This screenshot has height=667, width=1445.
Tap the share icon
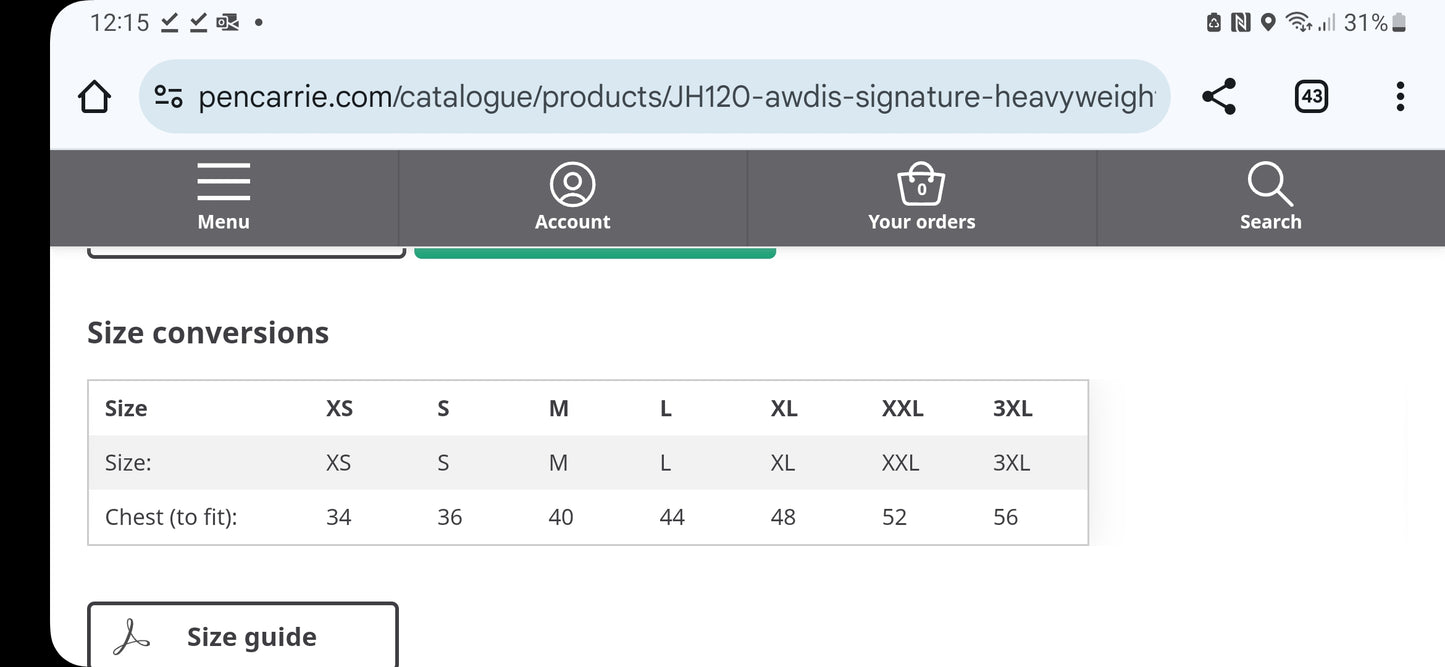[1218, 97]
